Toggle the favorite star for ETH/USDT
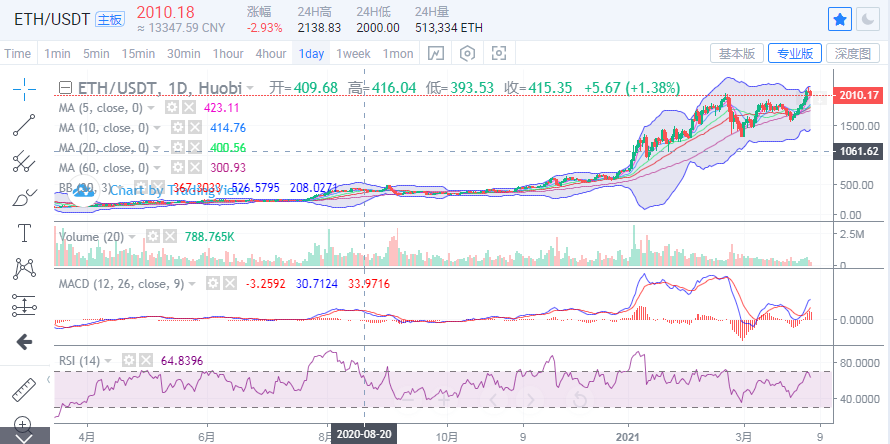This screenshot has width=890, height=444. pos(841,18)
